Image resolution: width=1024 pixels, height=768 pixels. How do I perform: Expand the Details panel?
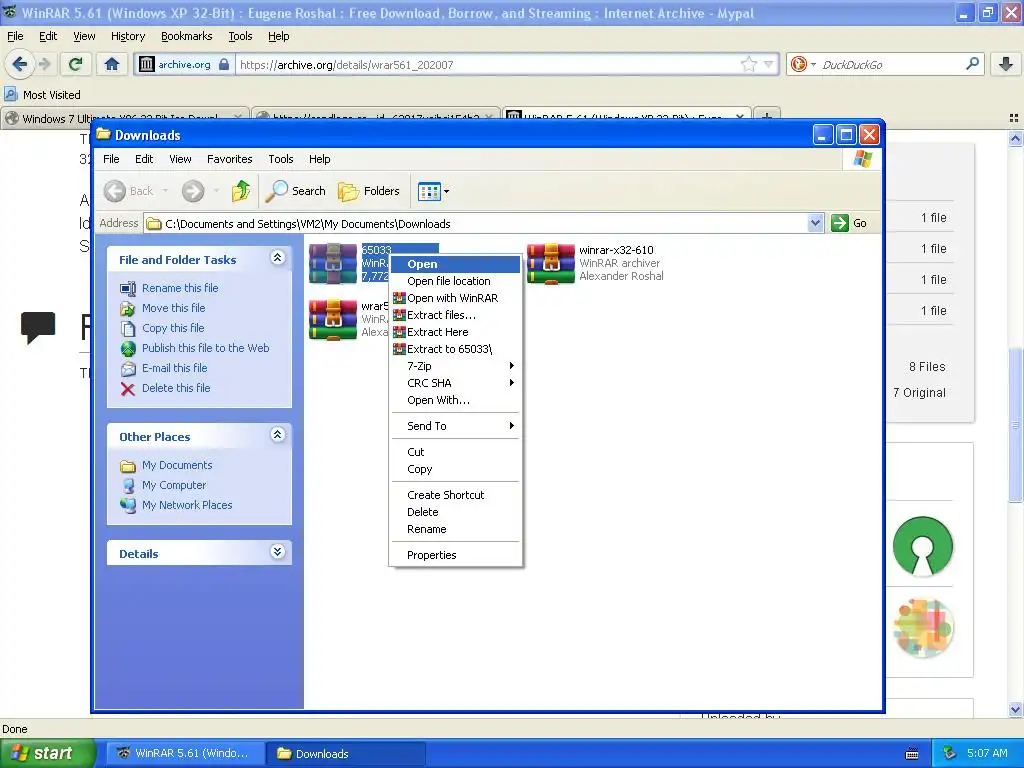[x=278, y=551]
